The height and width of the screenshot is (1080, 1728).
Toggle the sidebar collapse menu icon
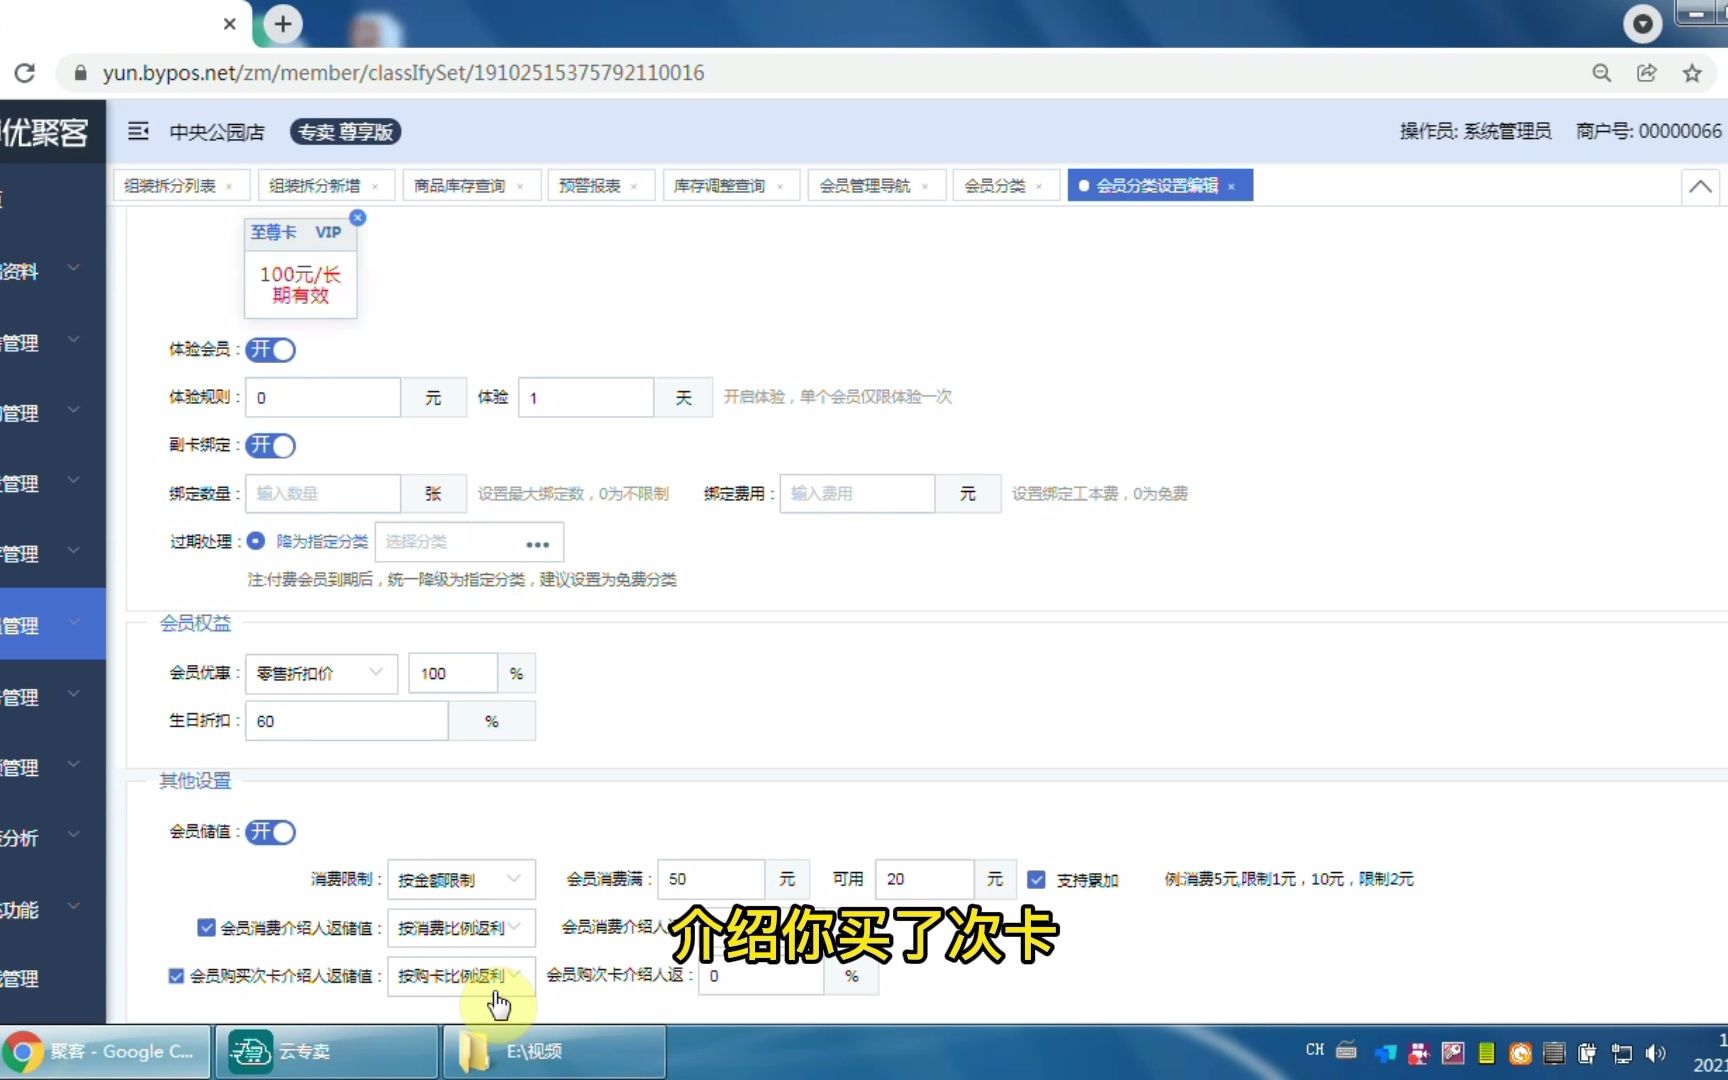[138, 131]
